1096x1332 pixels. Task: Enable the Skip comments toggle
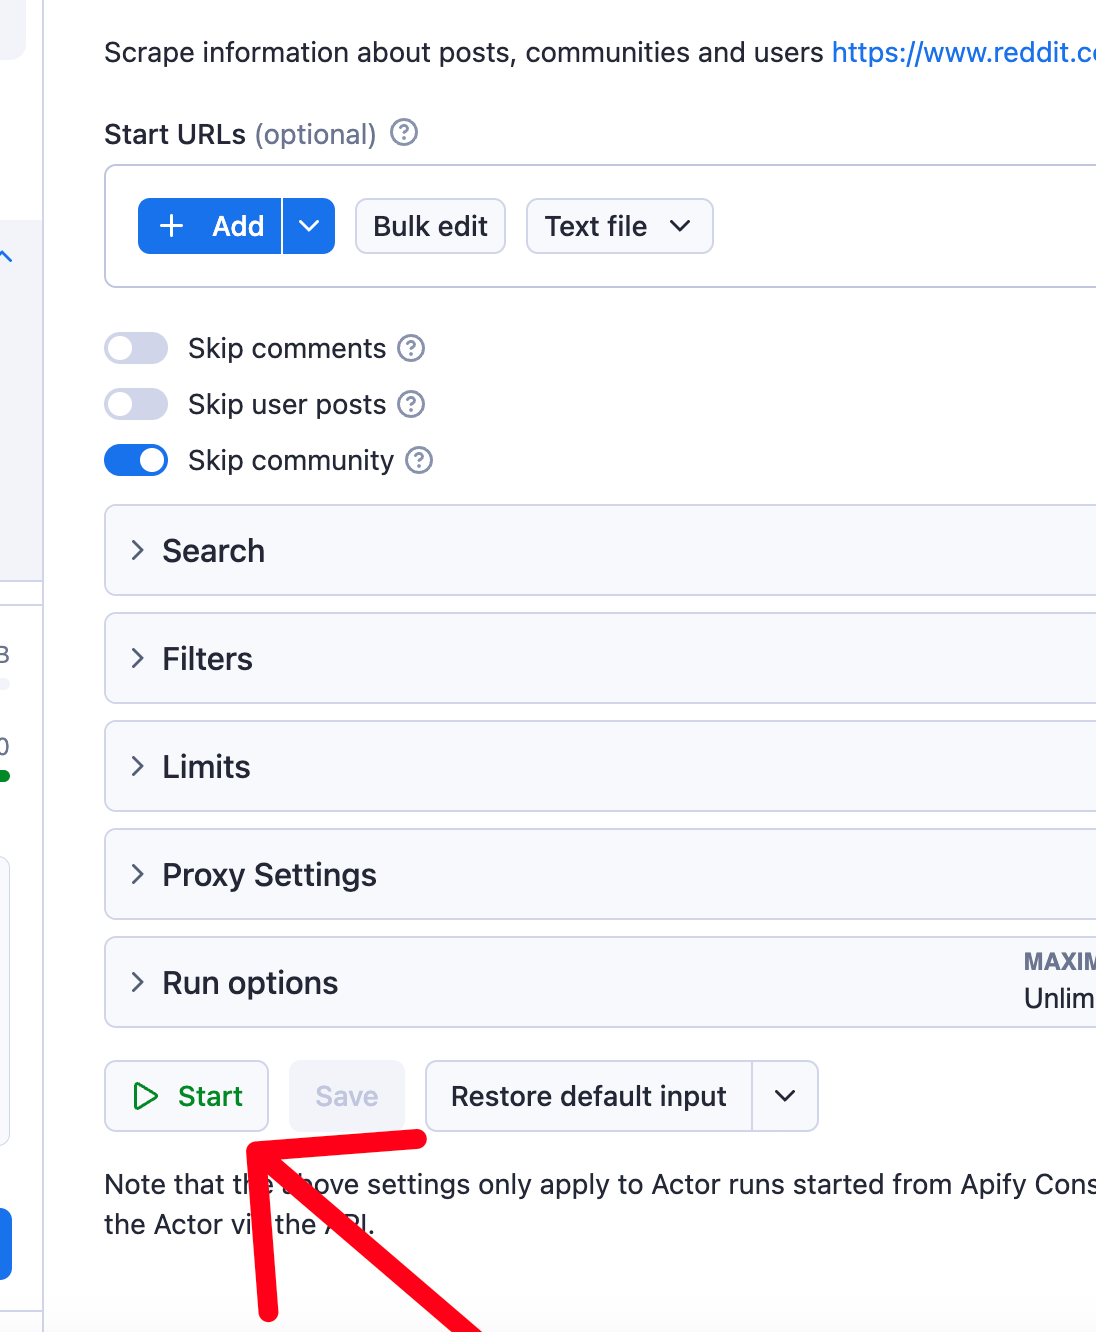point(136,348)
